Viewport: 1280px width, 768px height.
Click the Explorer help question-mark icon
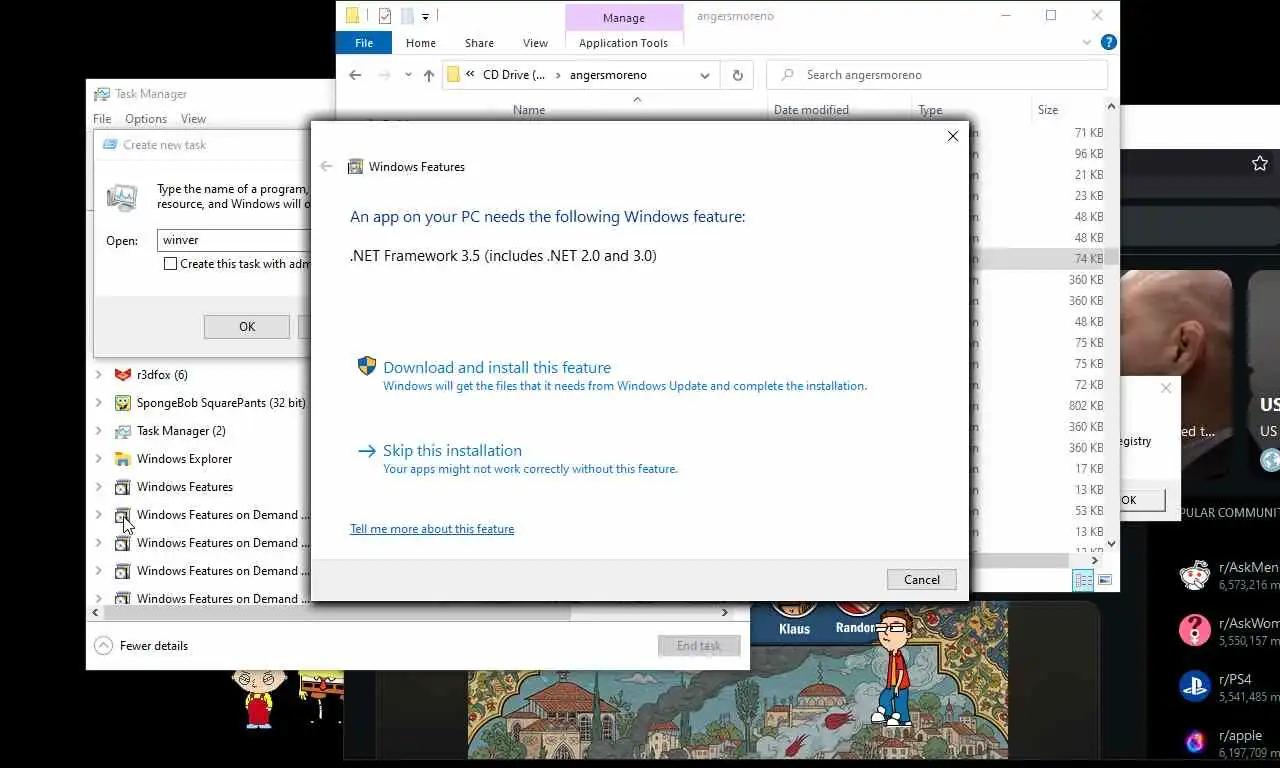point(1108,43)
